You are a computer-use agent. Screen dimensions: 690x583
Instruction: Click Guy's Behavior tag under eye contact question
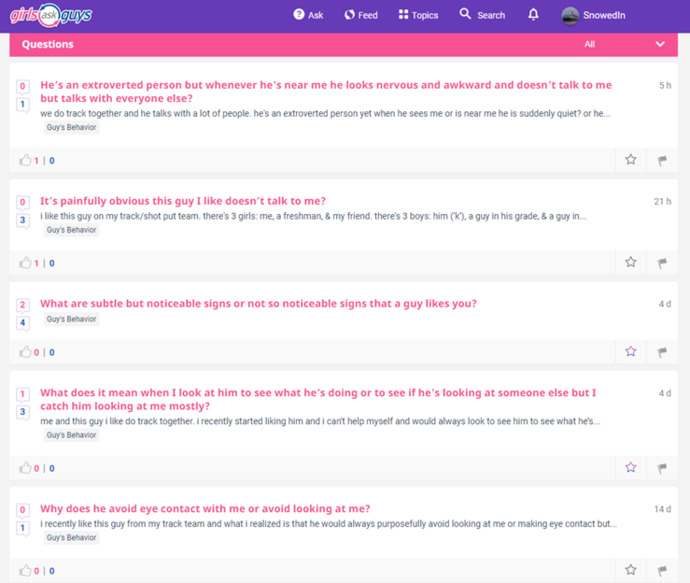tap(71, 537)
